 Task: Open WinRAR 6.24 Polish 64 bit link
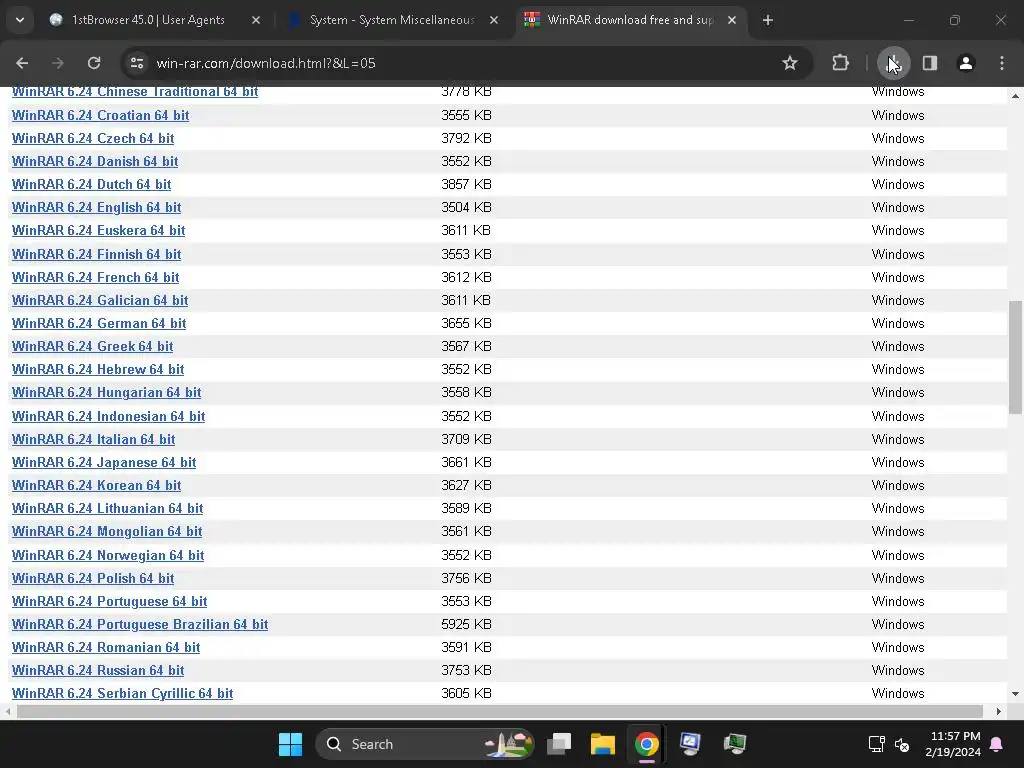(93, 579)
